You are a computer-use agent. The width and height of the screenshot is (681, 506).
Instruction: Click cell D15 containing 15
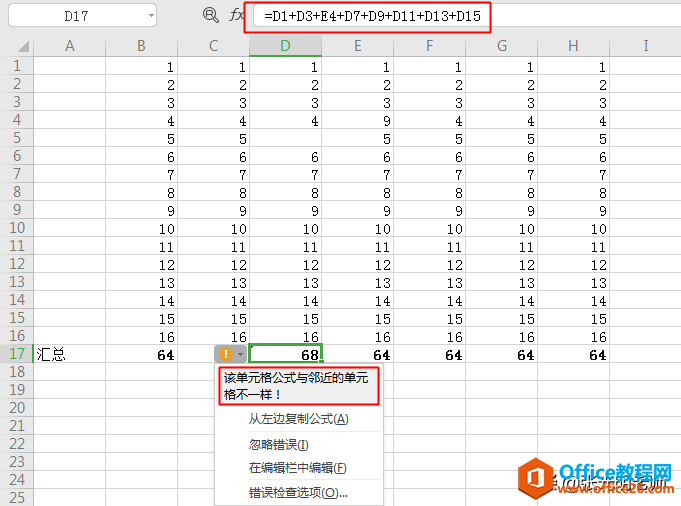click(x=285, y=318)
